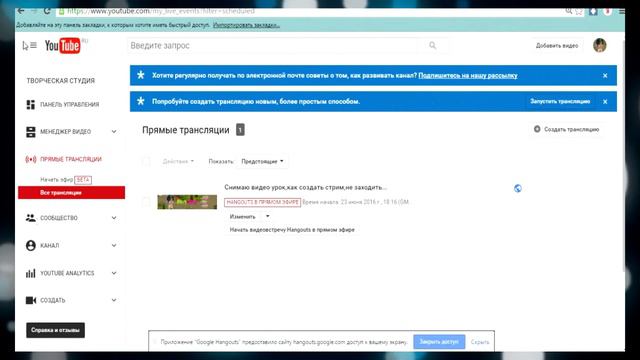Click the star on newsletter banner

pos(141,75)
